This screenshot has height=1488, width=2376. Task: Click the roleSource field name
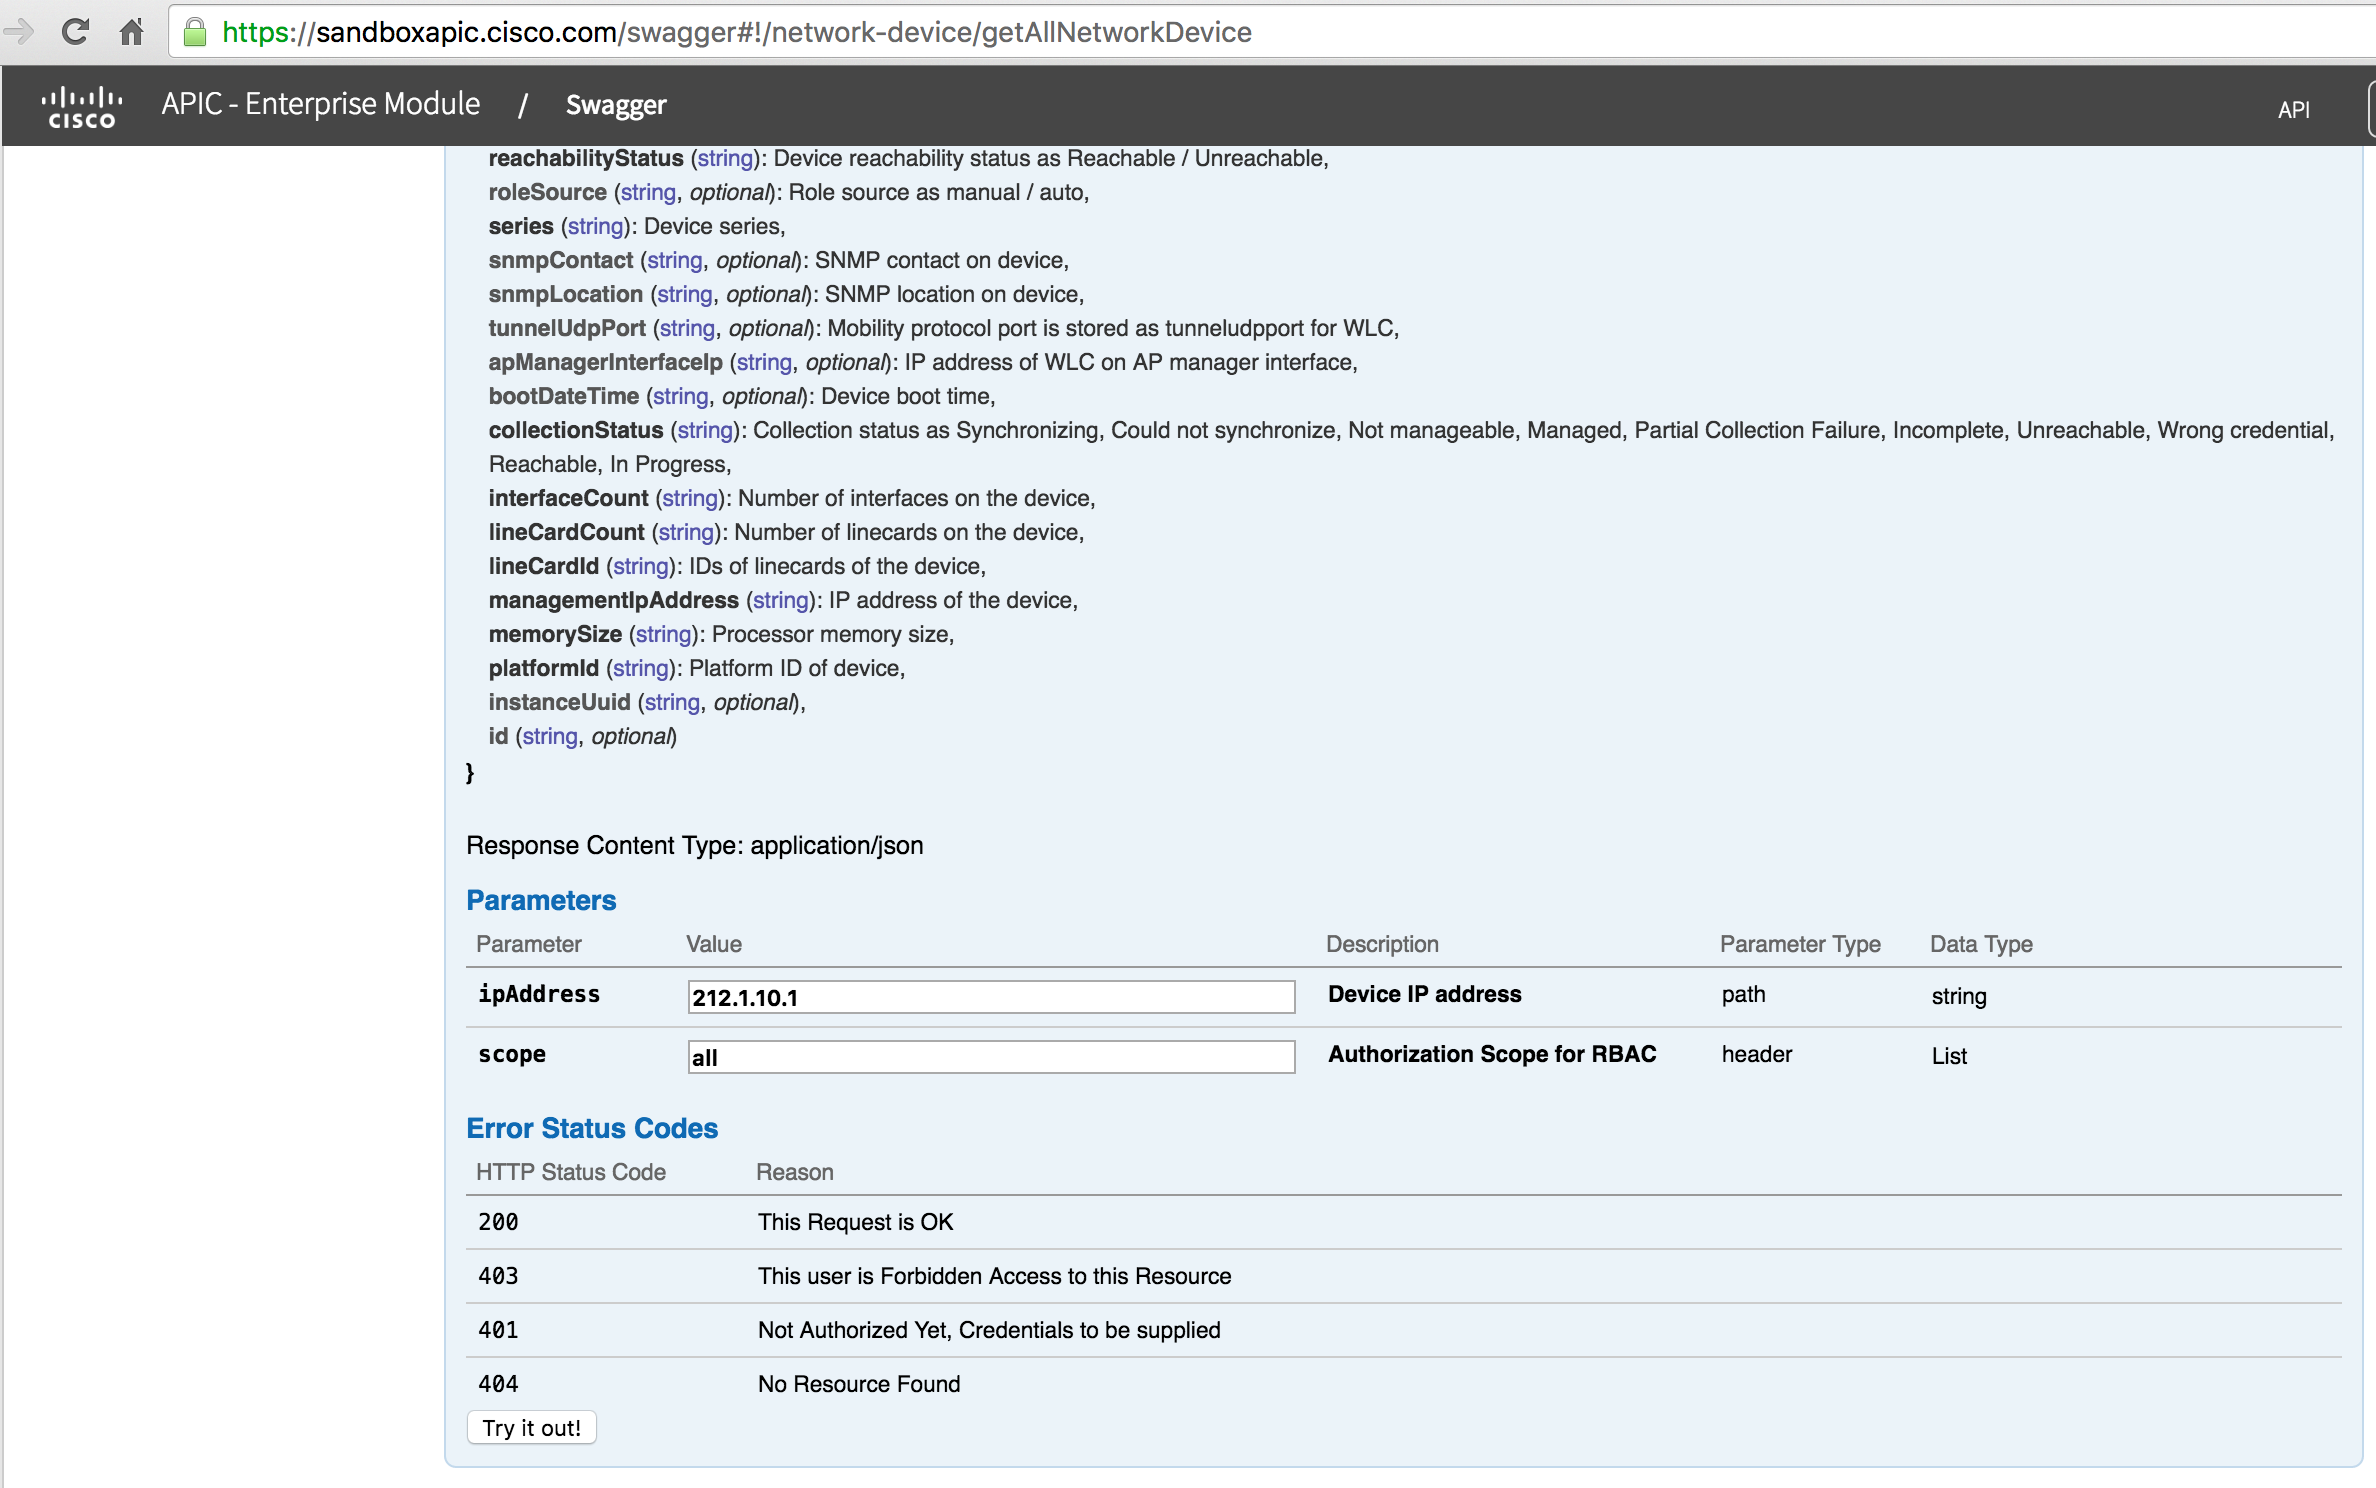548,192
